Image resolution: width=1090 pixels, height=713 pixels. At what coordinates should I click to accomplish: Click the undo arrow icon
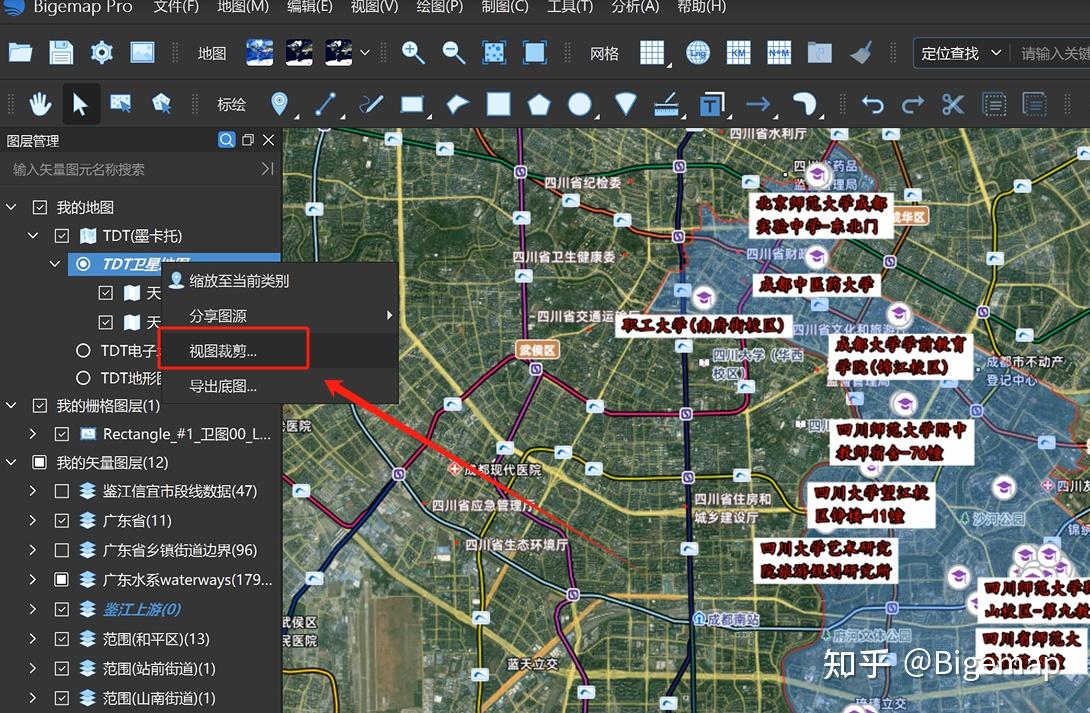(x=872, y=104)
